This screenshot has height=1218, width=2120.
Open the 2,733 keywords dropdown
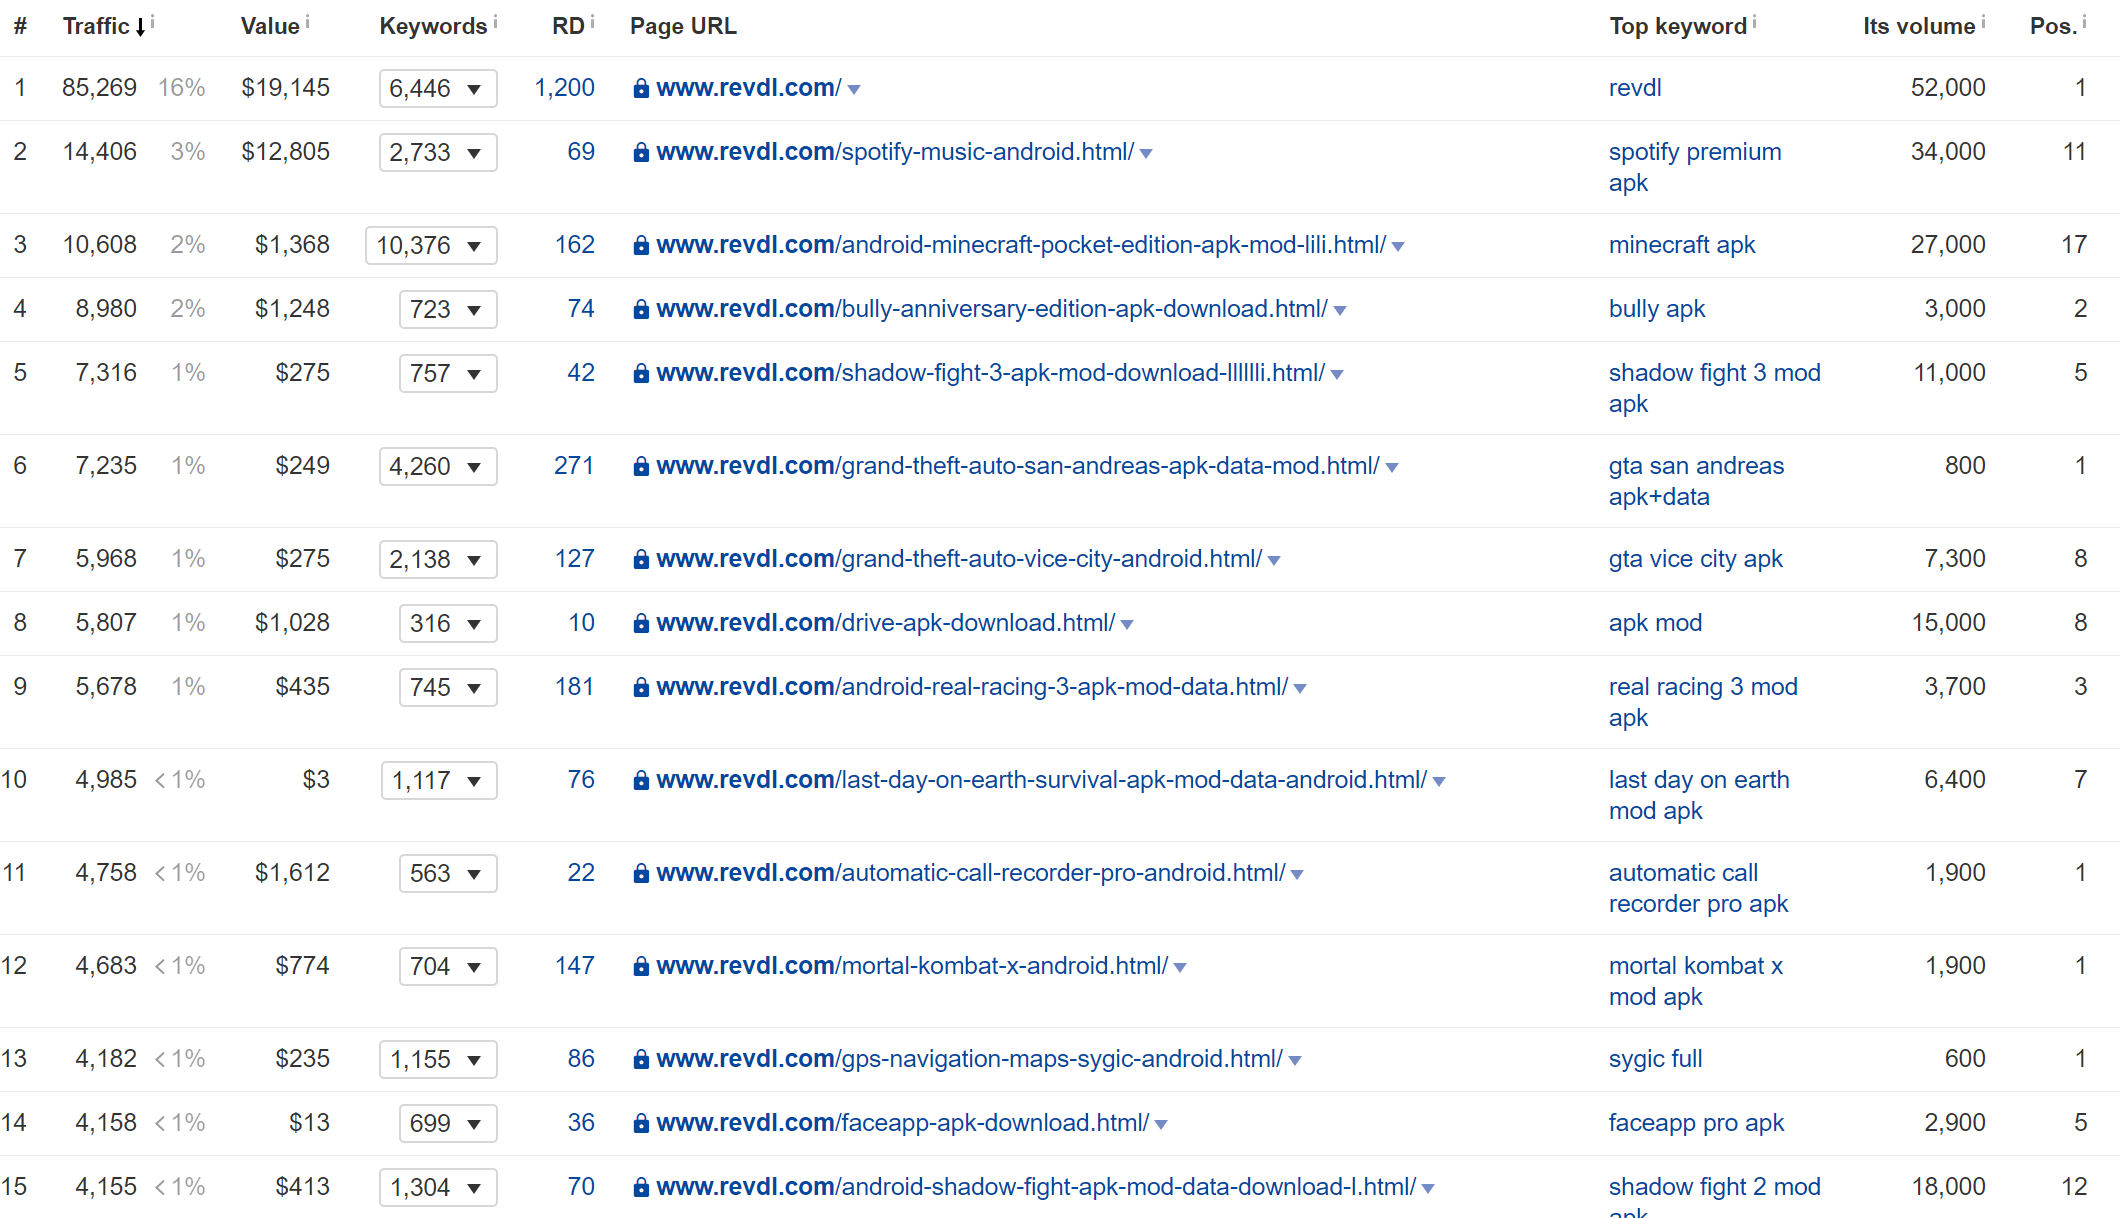pyautogui.click(x=438, y=153)
